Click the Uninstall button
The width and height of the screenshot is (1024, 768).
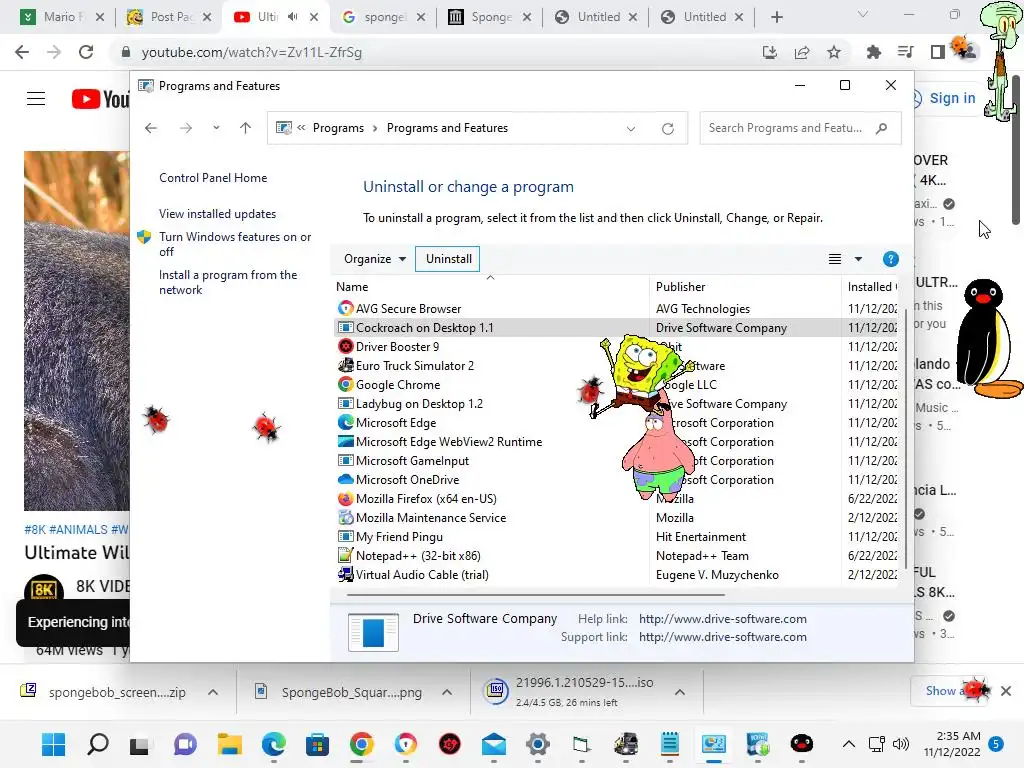click(449, 259)
